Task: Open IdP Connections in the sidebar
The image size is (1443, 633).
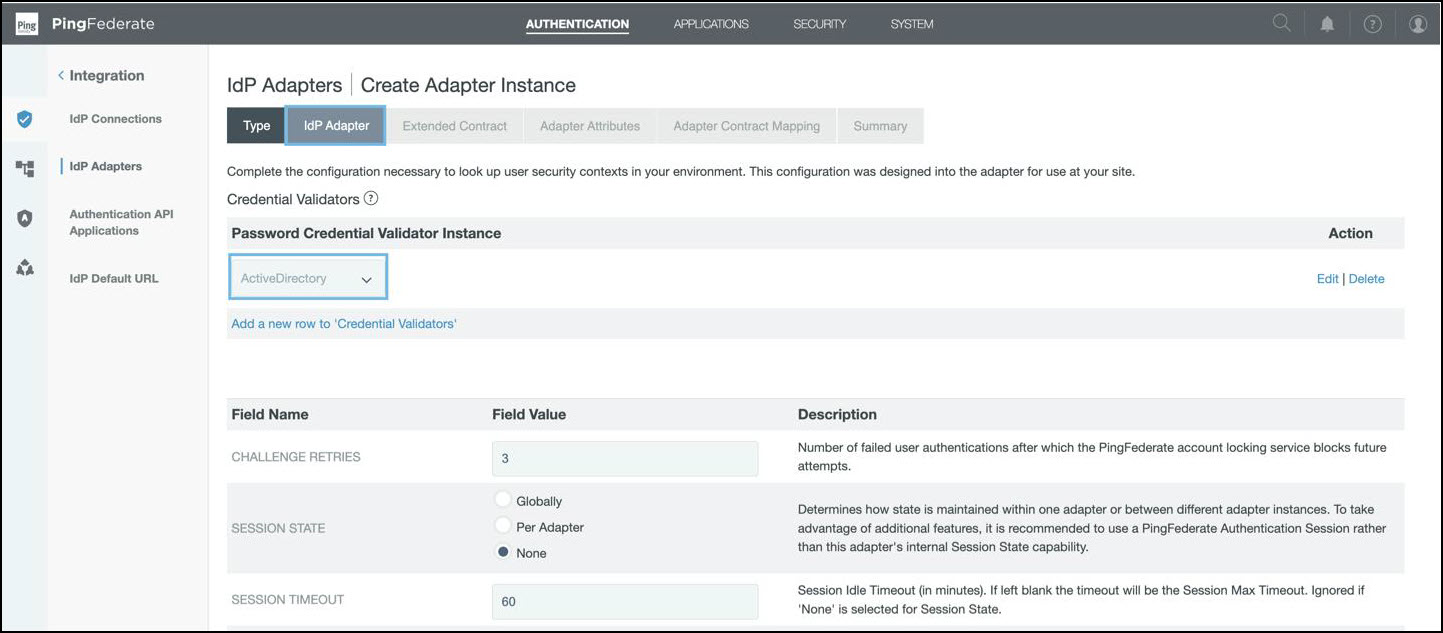Action: pos(115,119)
